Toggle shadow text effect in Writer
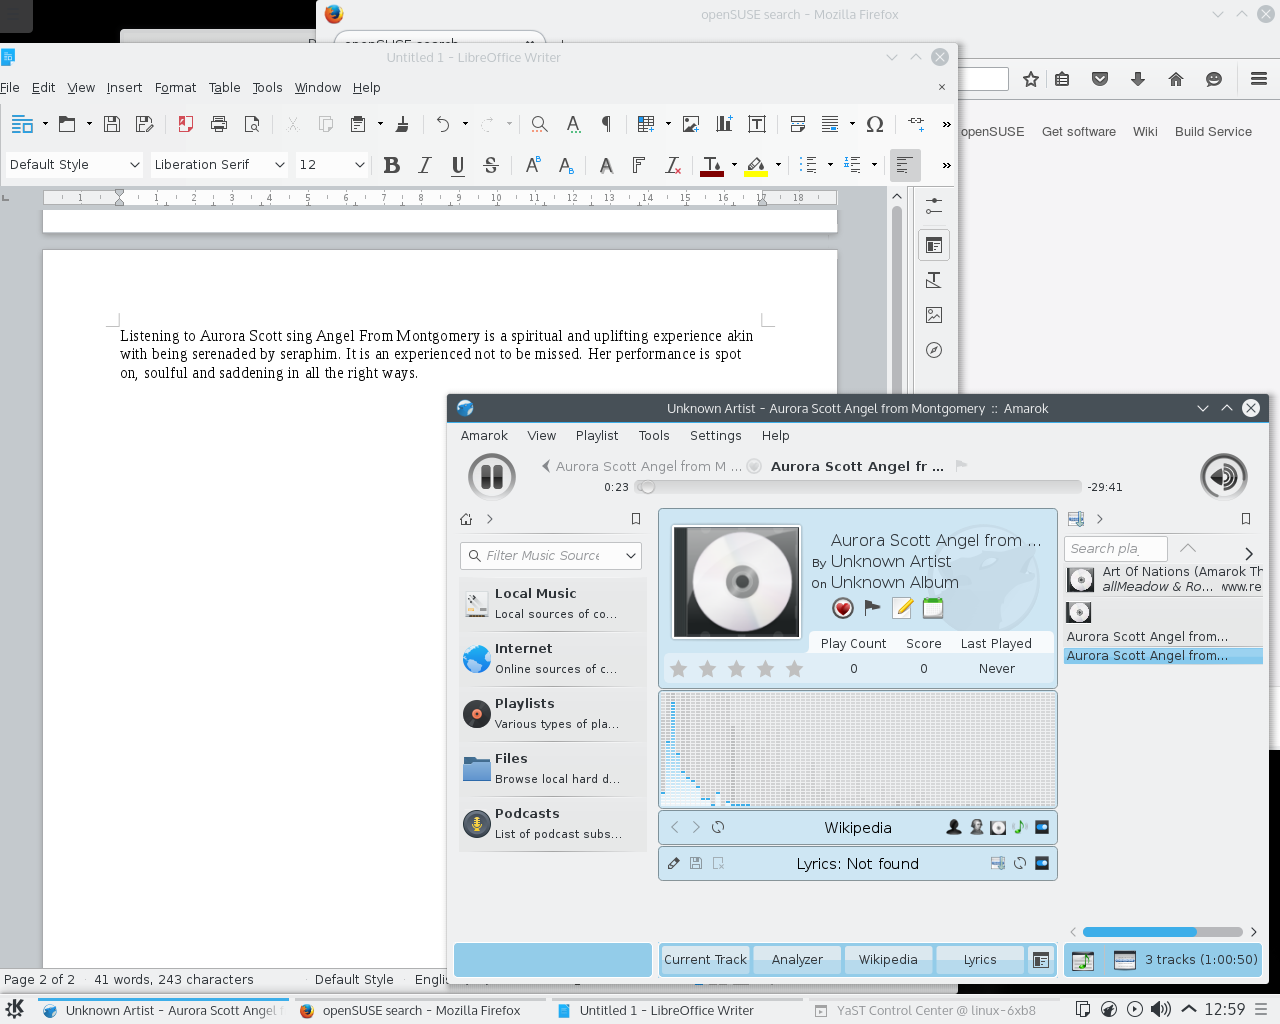 coord(606,165)
